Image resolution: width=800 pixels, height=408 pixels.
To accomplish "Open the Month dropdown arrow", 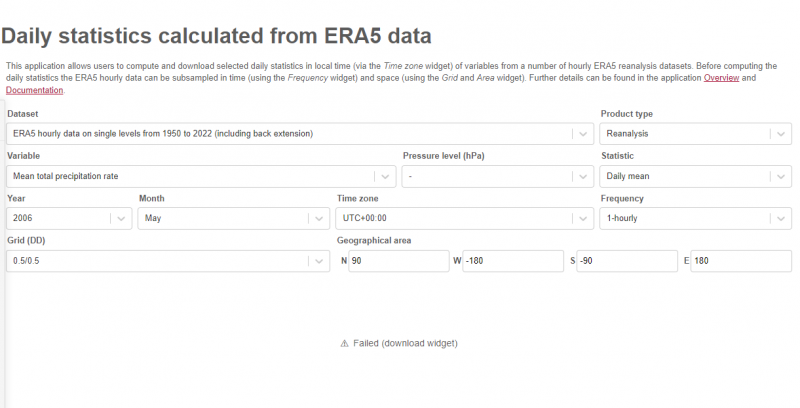I will [x=317, y=218].
